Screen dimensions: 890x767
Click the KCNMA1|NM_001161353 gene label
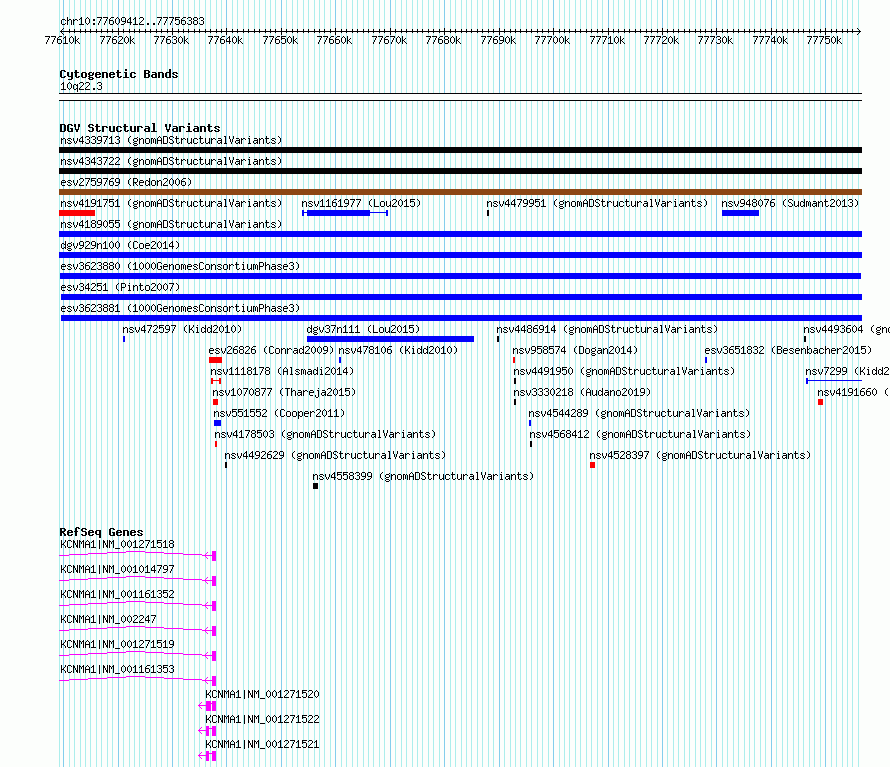[117, 669]
